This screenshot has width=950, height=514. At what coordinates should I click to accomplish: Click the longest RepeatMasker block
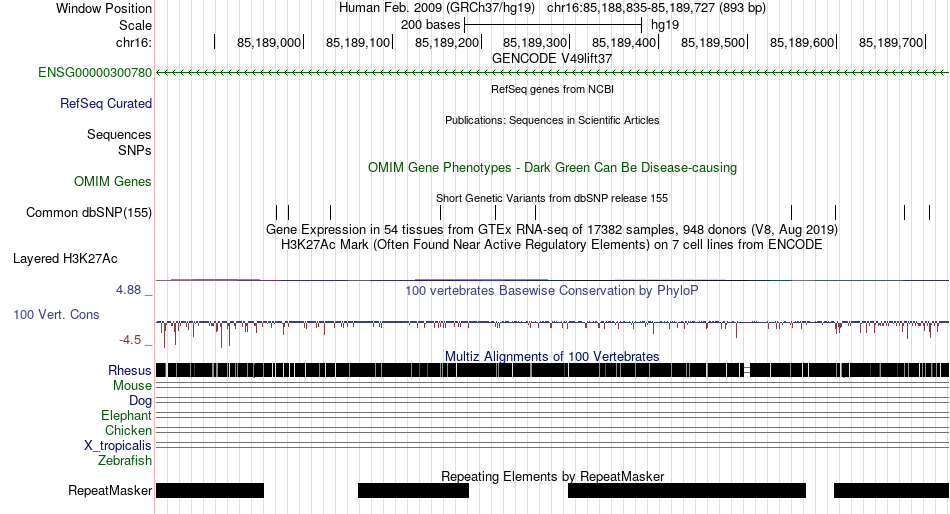687,490
